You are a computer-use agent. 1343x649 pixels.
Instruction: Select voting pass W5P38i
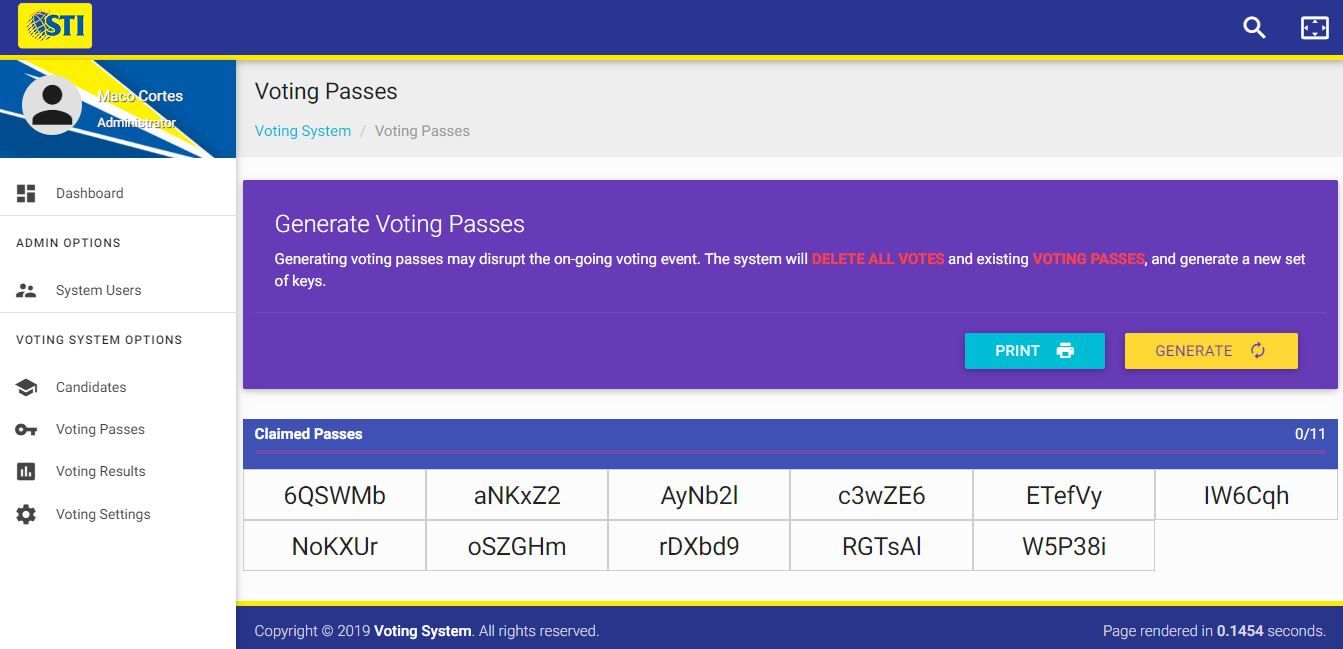1063,546
